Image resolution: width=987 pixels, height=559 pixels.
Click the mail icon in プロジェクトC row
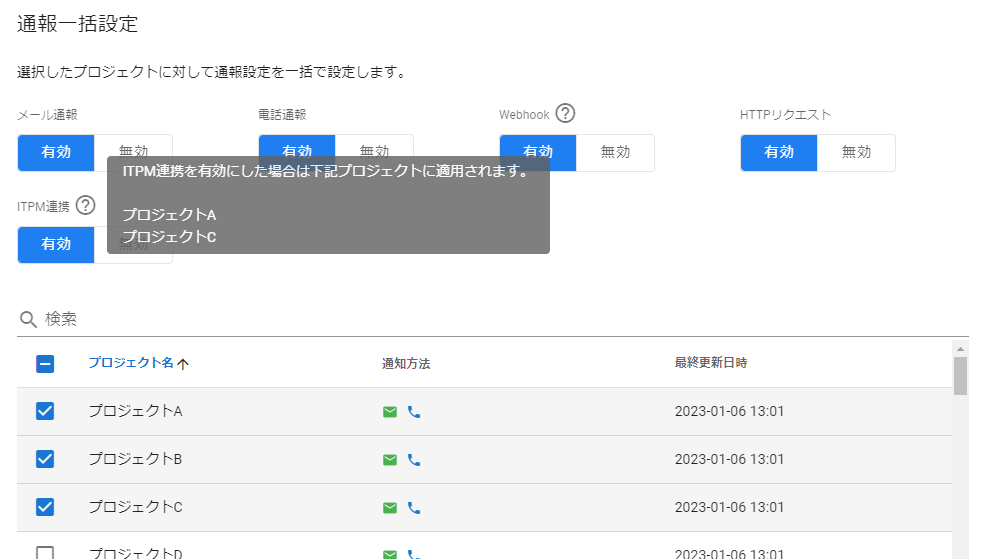(390, 508)
